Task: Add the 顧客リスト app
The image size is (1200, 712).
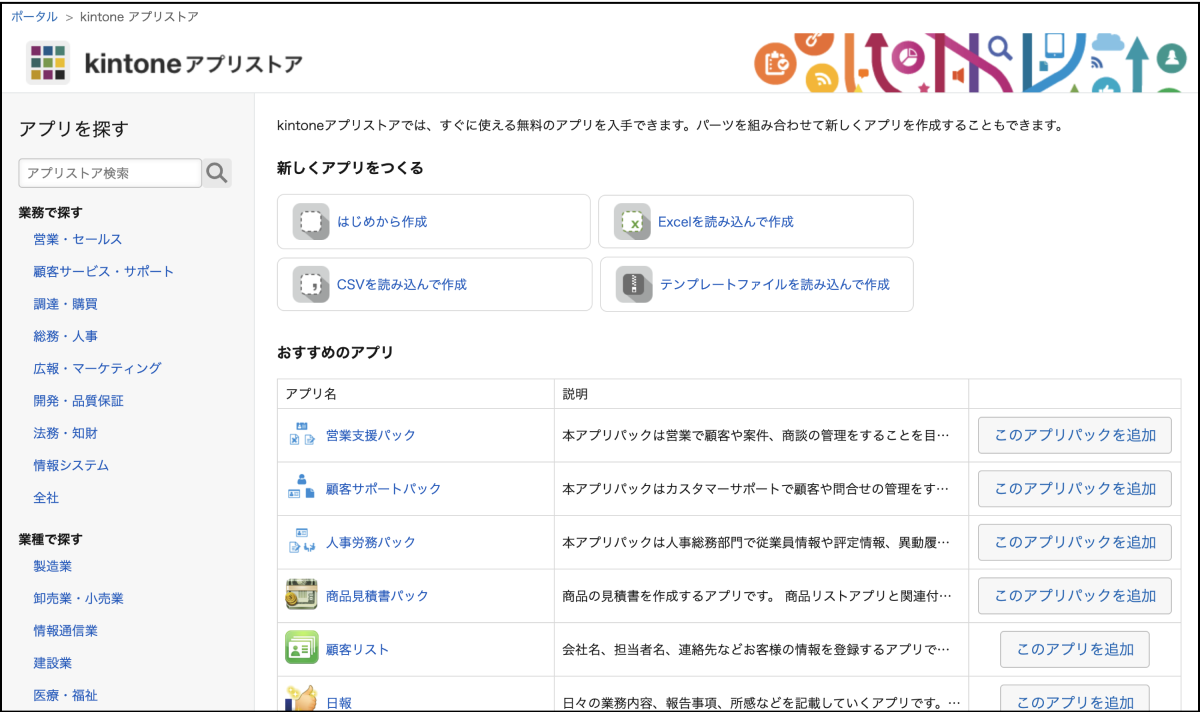Action: tap(1074, 649)
